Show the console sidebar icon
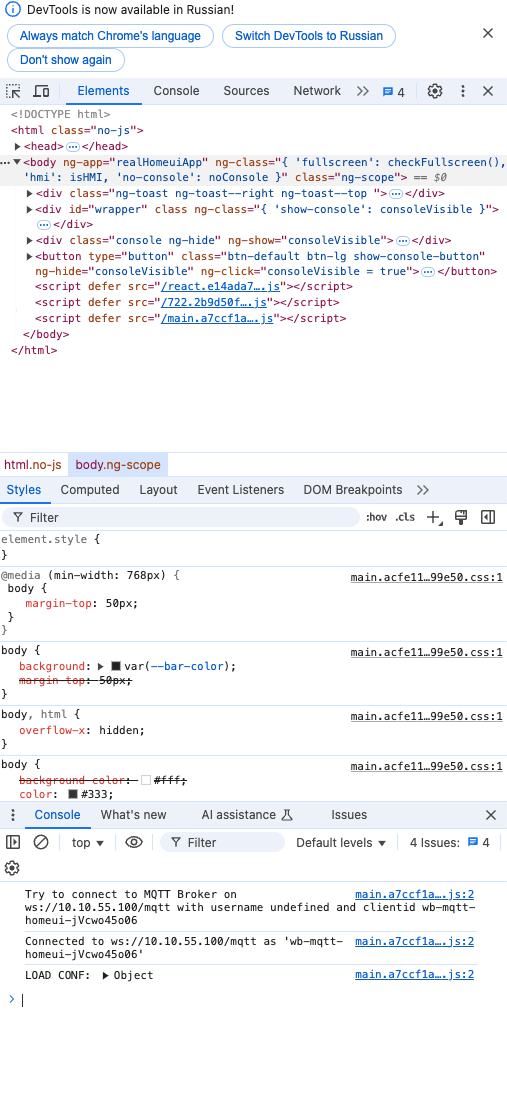This screenshot has width=507, height=1114. [13, 843]
